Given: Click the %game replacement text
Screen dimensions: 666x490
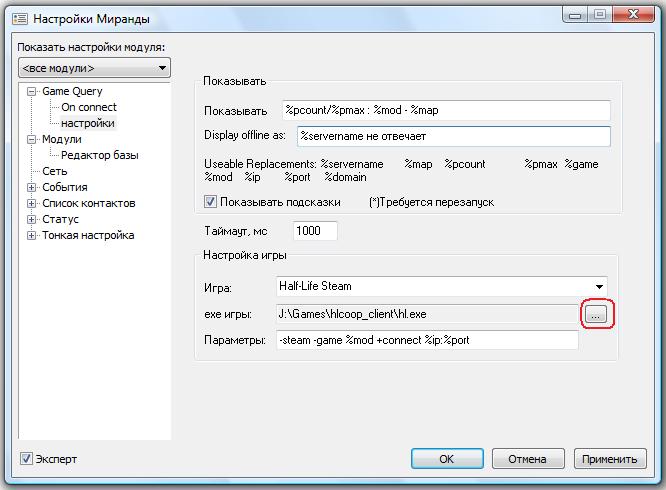Looking at the screenshot, I should click(581, 164).
